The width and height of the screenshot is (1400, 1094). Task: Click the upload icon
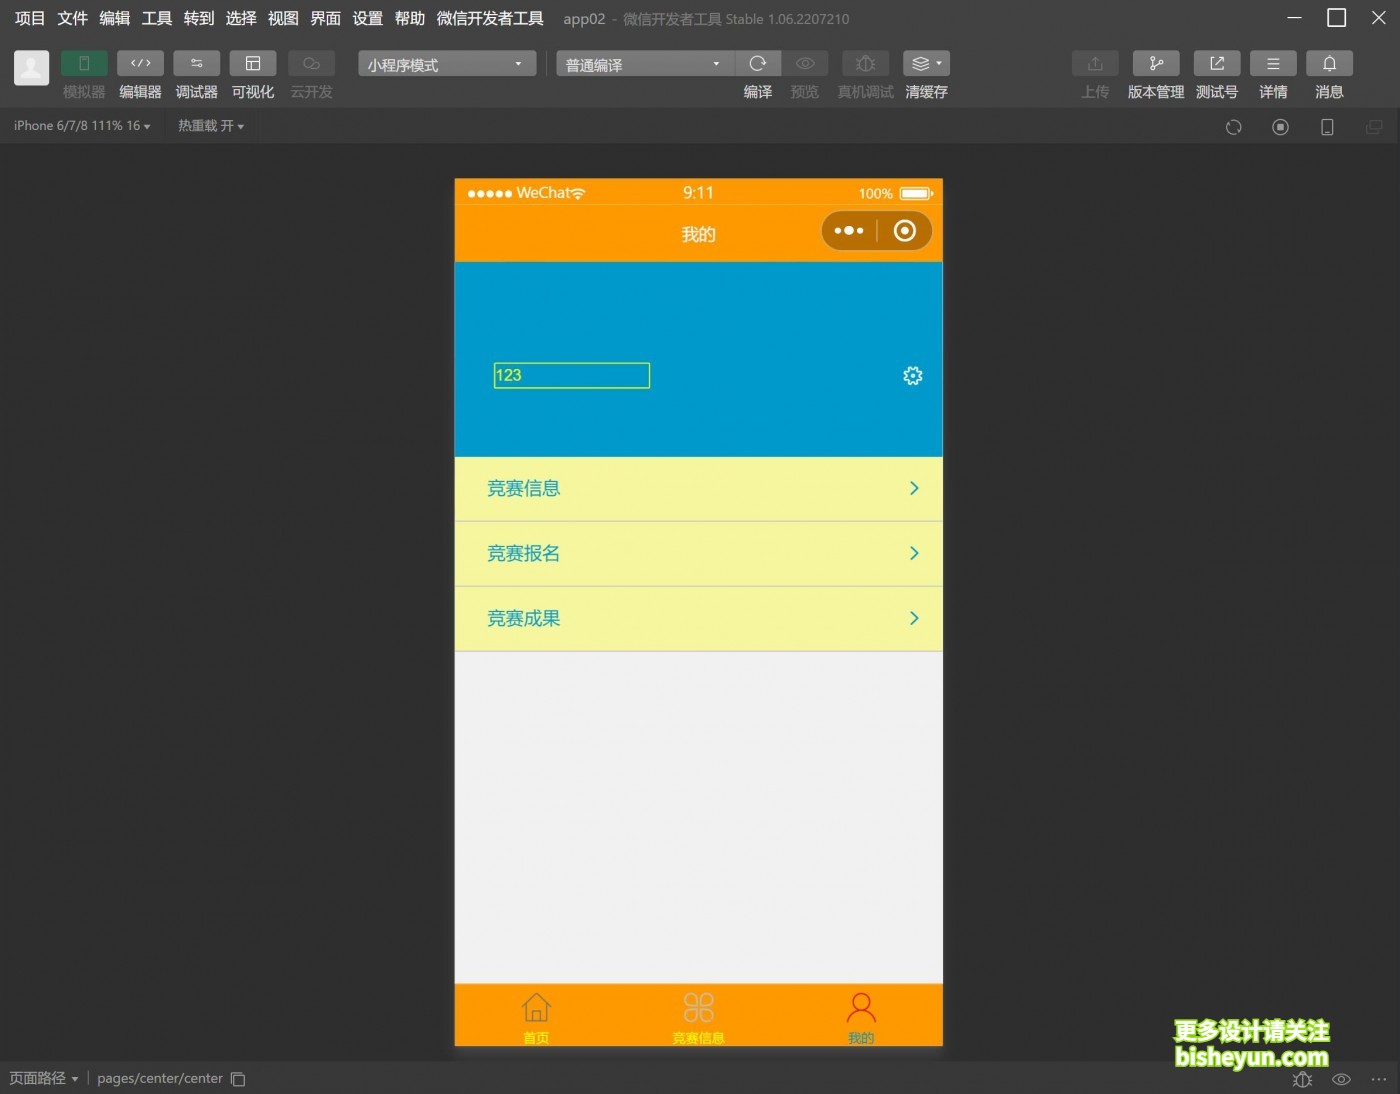(1095, 63)
